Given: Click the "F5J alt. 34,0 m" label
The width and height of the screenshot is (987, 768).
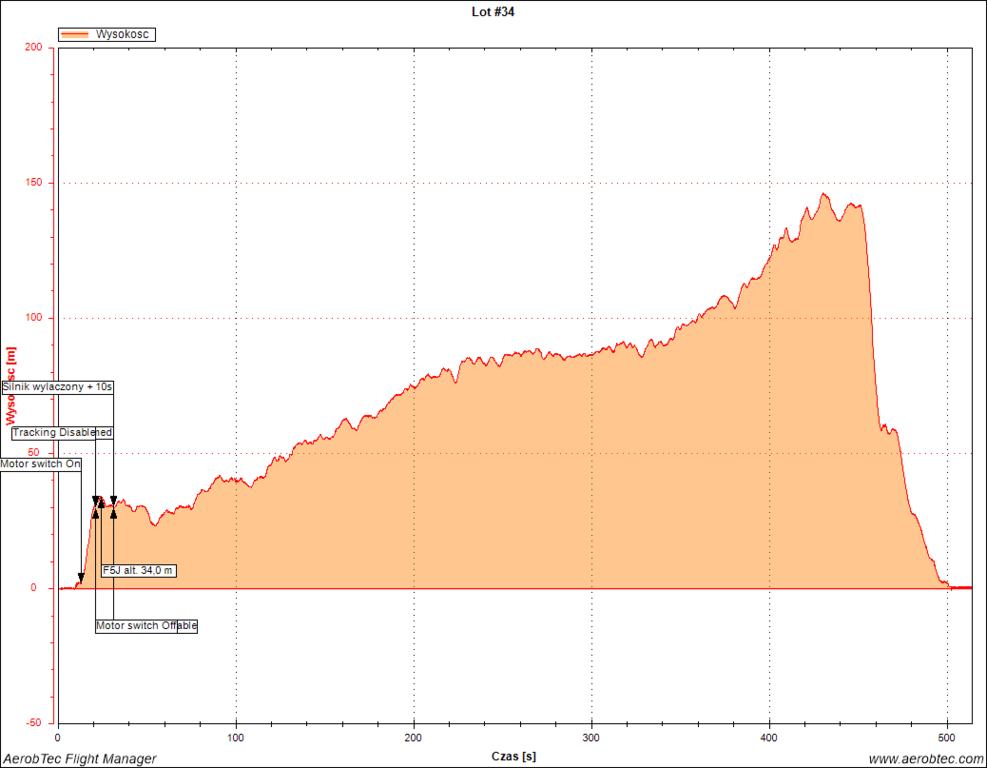Looking at the screenshot, I should point(139,570).
